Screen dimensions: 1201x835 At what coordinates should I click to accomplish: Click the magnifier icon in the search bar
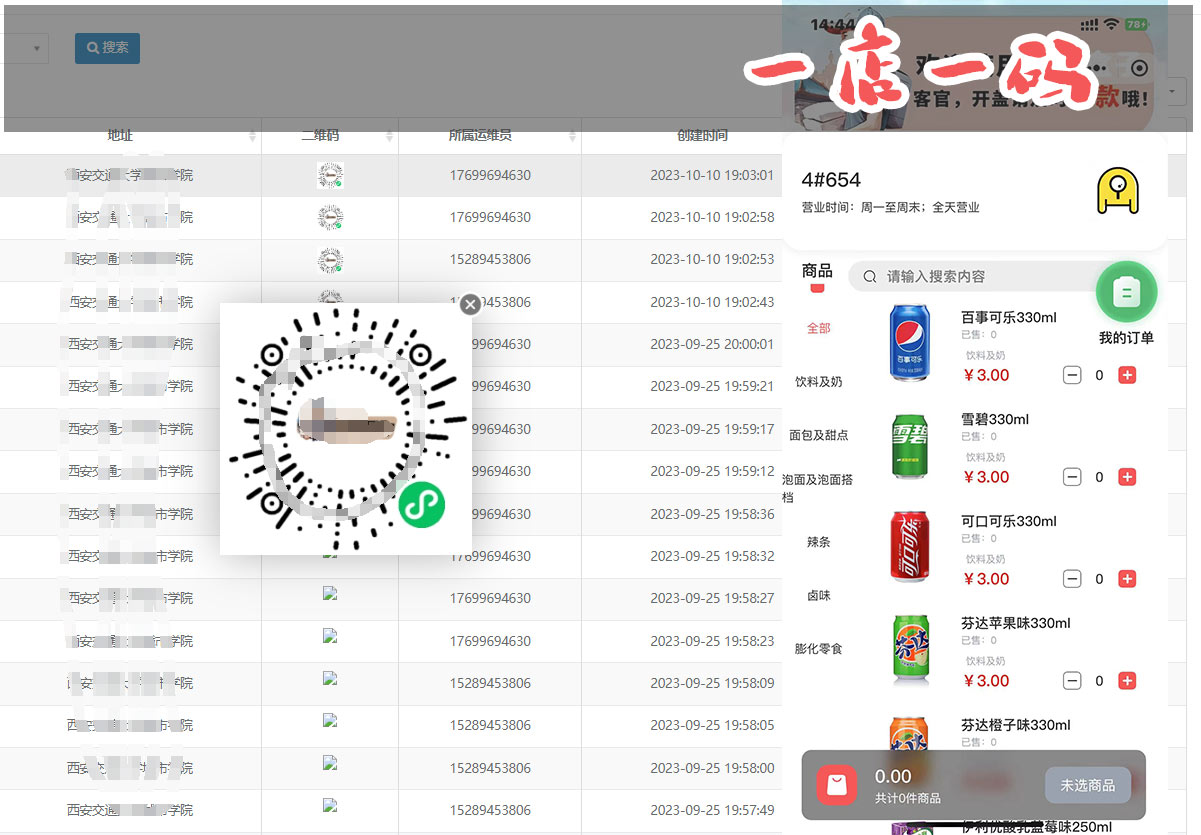(868, 277)
